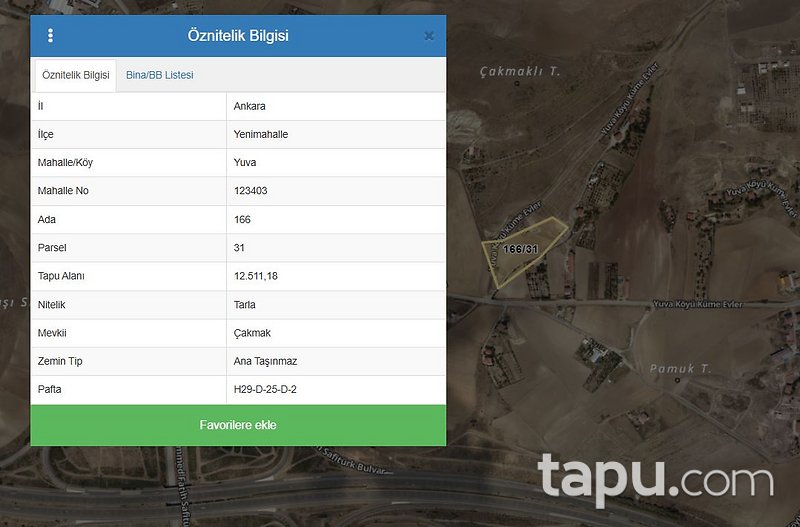Viewport: 800px width, 527px height.
Task: Click the Çakmak value in Mevkii row
Action: 251,332
